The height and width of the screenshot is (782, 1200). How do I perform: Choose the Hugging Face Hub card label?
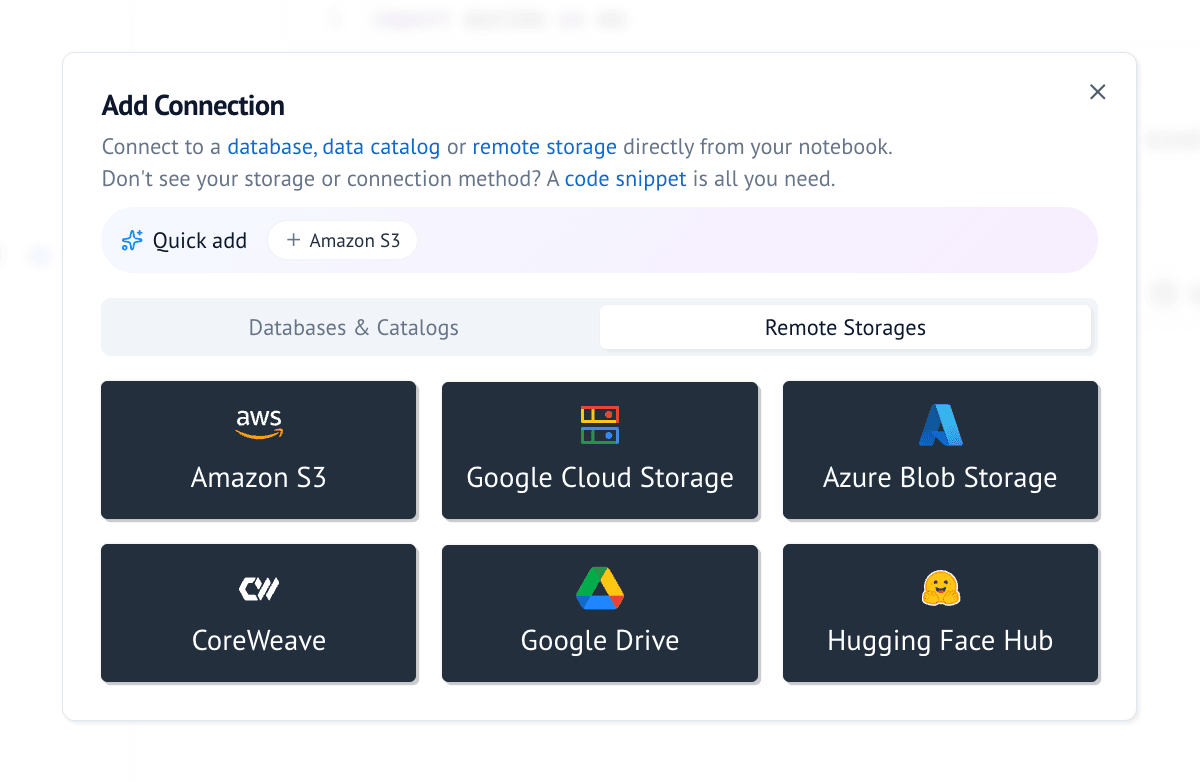940,640
